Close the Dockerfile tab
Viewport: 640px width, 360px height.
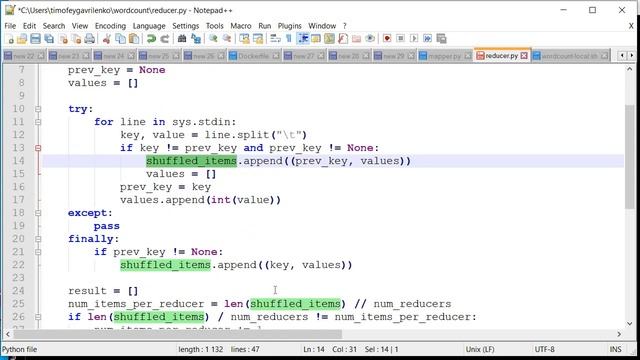[x=276, y=56]
